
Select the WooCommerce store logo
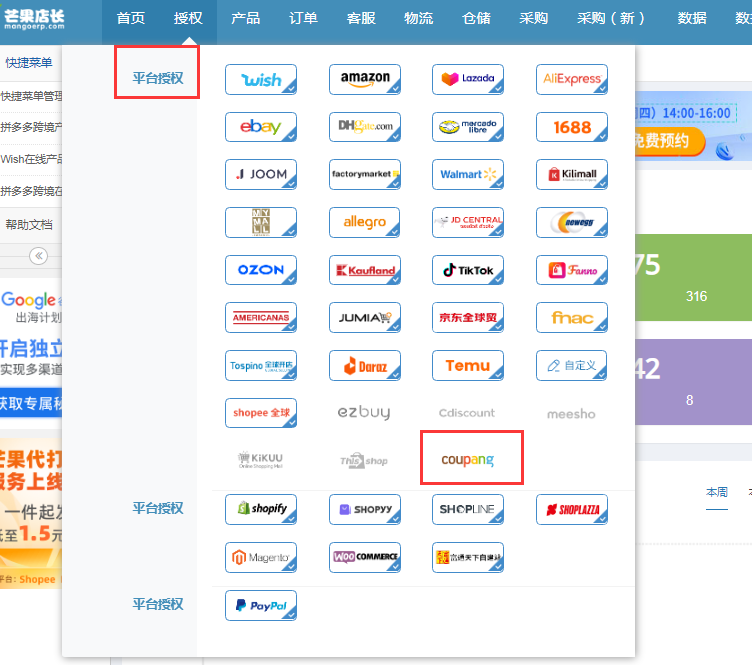point(364,557)
